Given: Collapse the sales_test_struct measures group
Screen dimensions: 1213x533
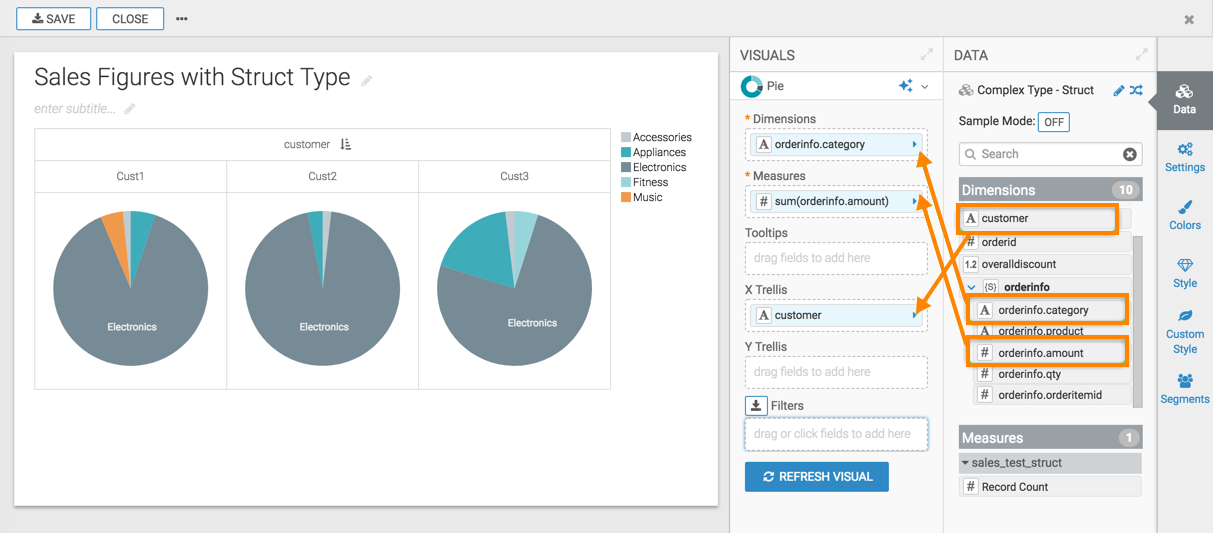Looking at the screenshot, I should (x=965, y=463).
